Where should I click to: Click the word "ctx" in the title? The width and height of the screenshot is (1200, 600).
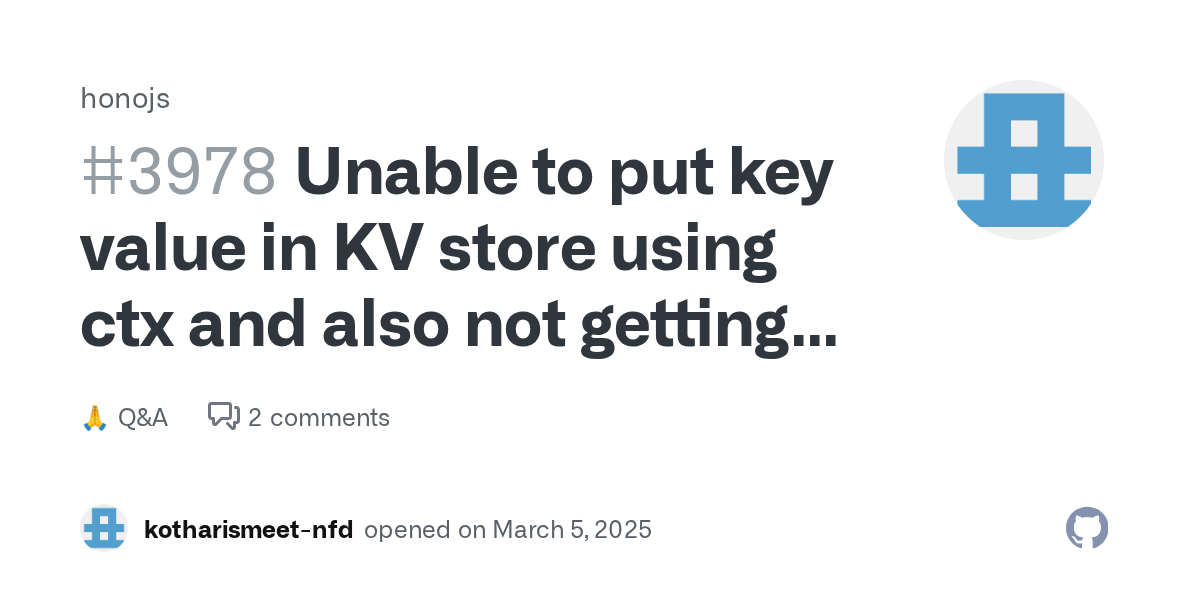pos(126,326)
